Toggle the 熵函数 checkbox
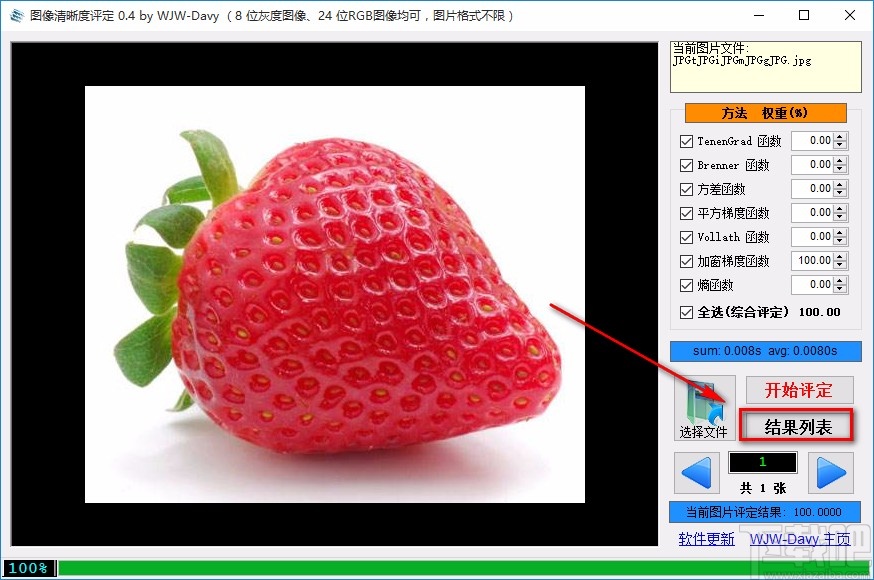 [x=686, y=285]
